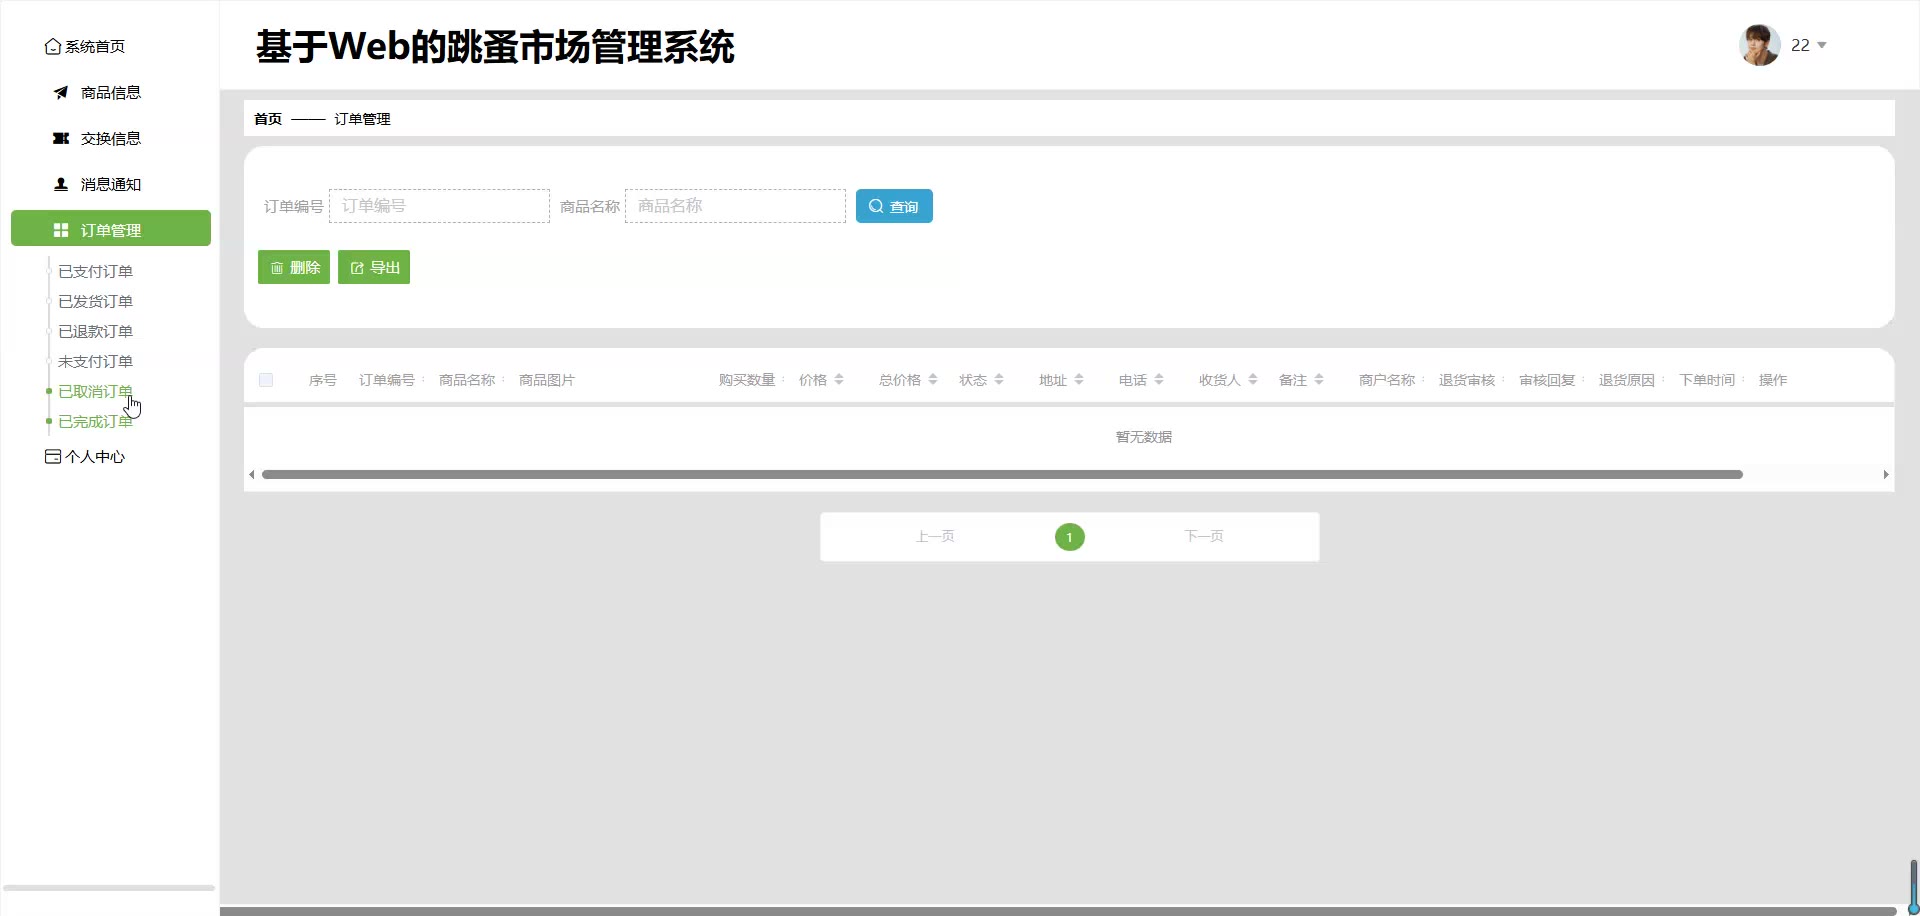Click the table's horizontal scrollbar thumb

(1002, 475)
